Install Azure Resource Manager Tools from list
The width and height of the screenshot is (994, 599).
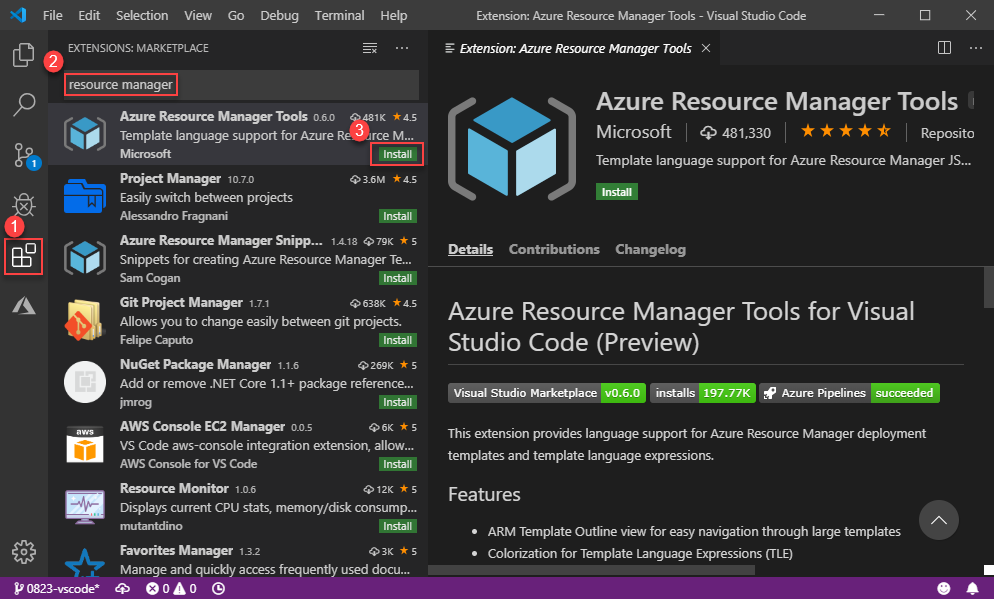pyautogui.click(x=397, y=154)
